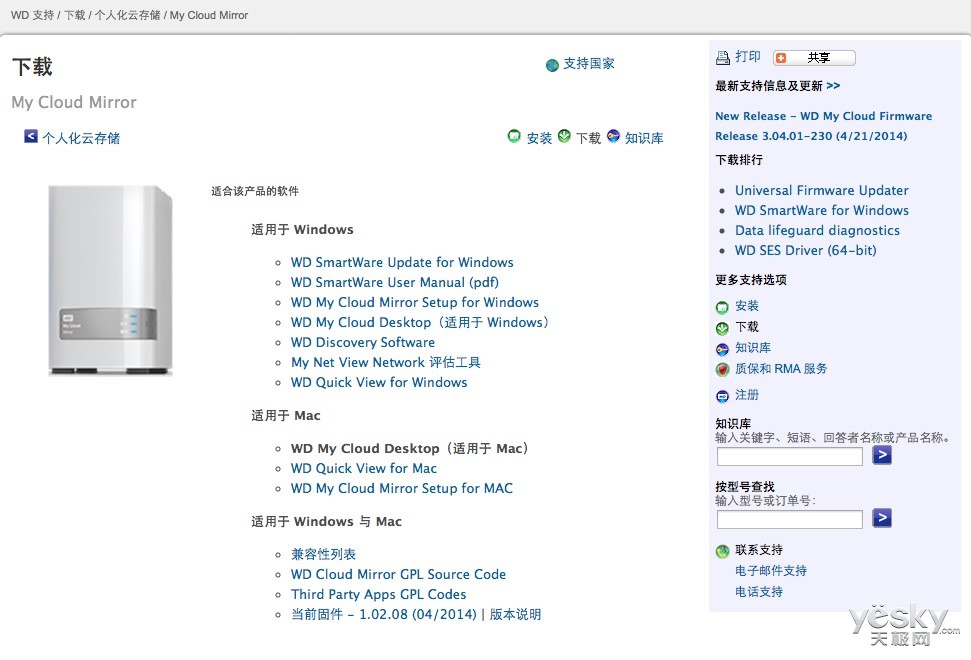This screenshot has height=660, width=971.
Task: Click the blue back-arrow icon beside 个人化云存储
Action: (x=30, y=136)
